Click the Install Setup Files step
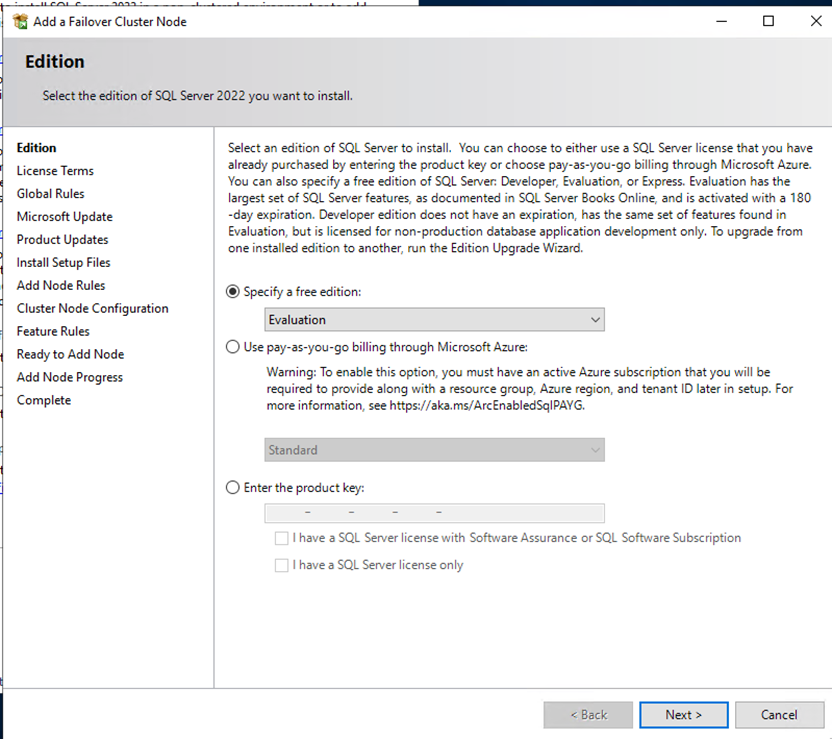Viewport: 832px width, 739px height. pos(63,263)
